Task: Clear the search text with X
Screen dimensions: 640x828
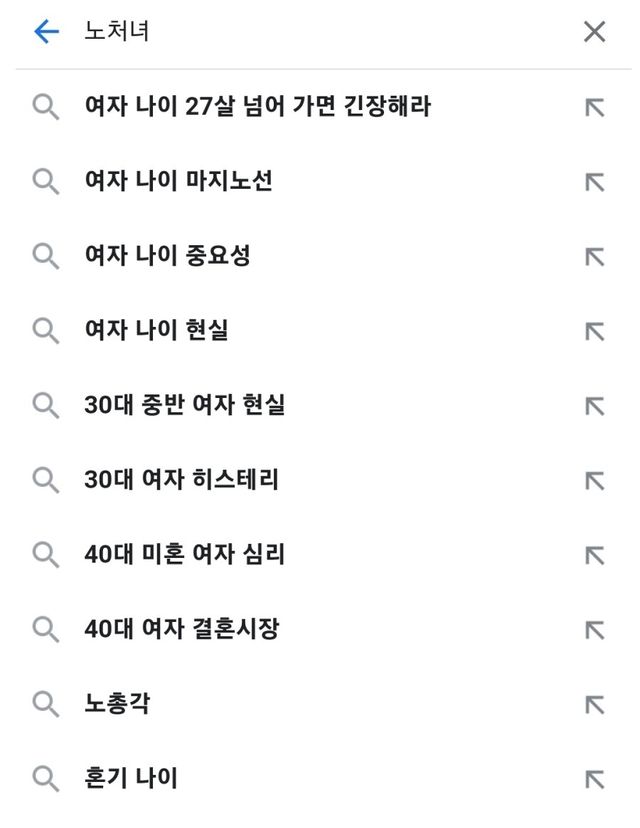Action: coord(594,32)
